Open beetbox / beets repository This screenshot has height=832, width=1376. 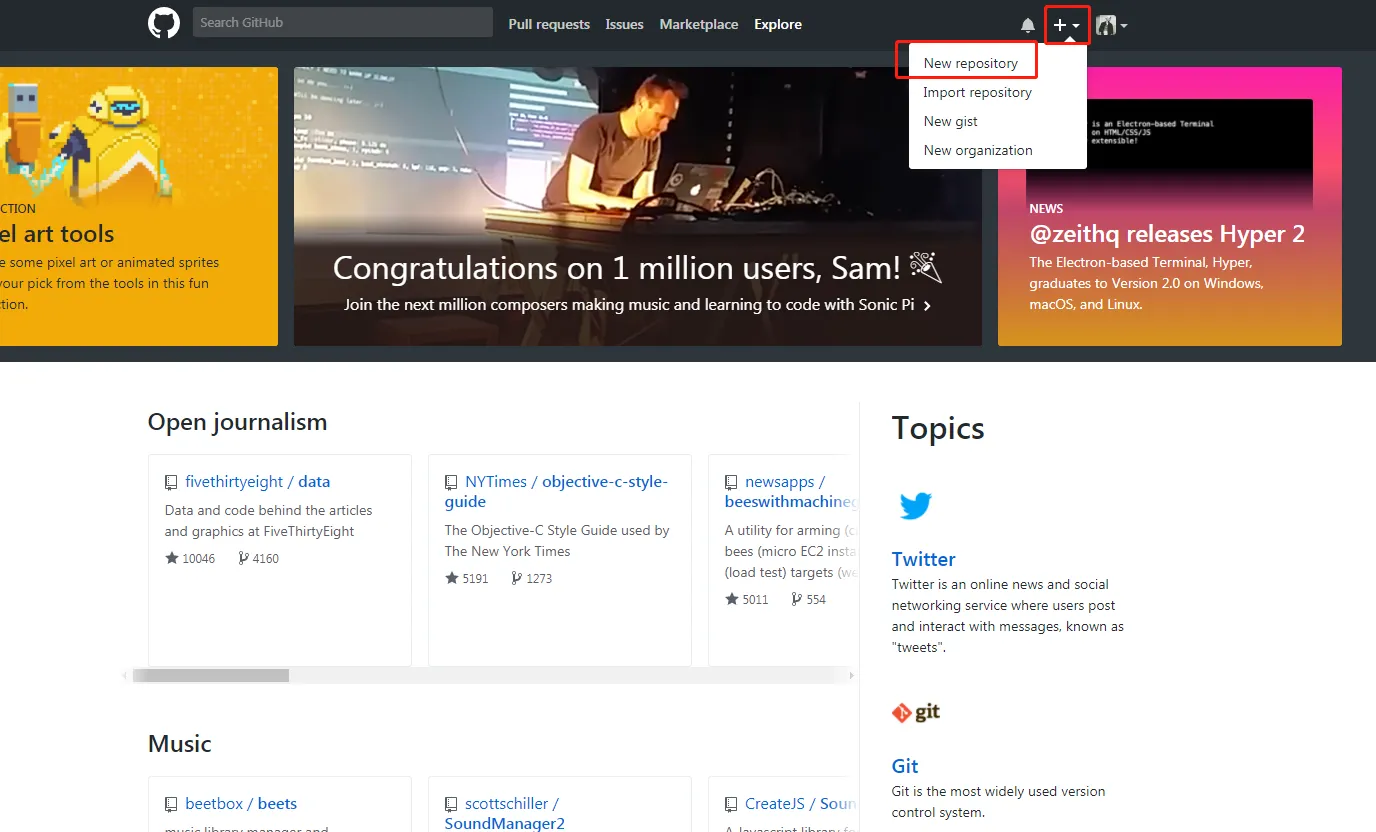point(241,803)
